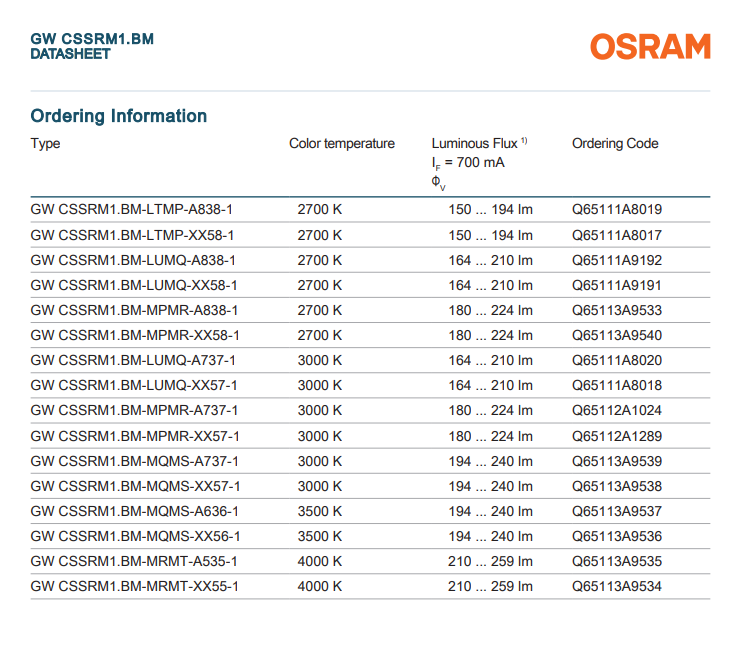Click ordering code Q65112A1289
This screenshot has width=752, height=663.
point(617,436)
